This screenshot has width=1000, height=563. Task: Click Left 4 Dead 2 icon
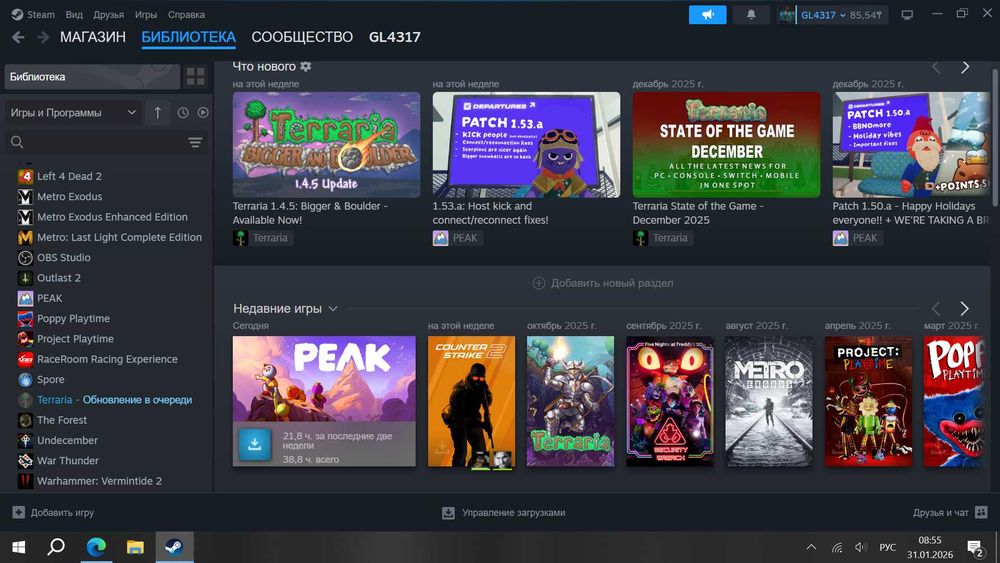tap(25, 176)
